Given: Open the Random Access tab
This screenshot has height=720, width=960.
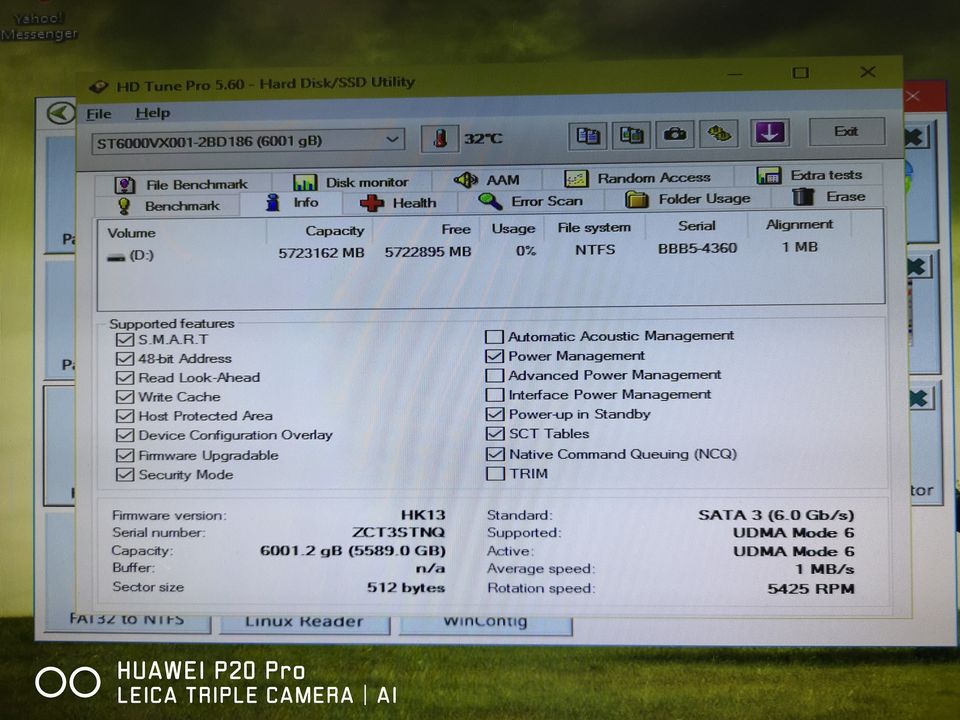Looking at the screenshot, I should point(576,178).
